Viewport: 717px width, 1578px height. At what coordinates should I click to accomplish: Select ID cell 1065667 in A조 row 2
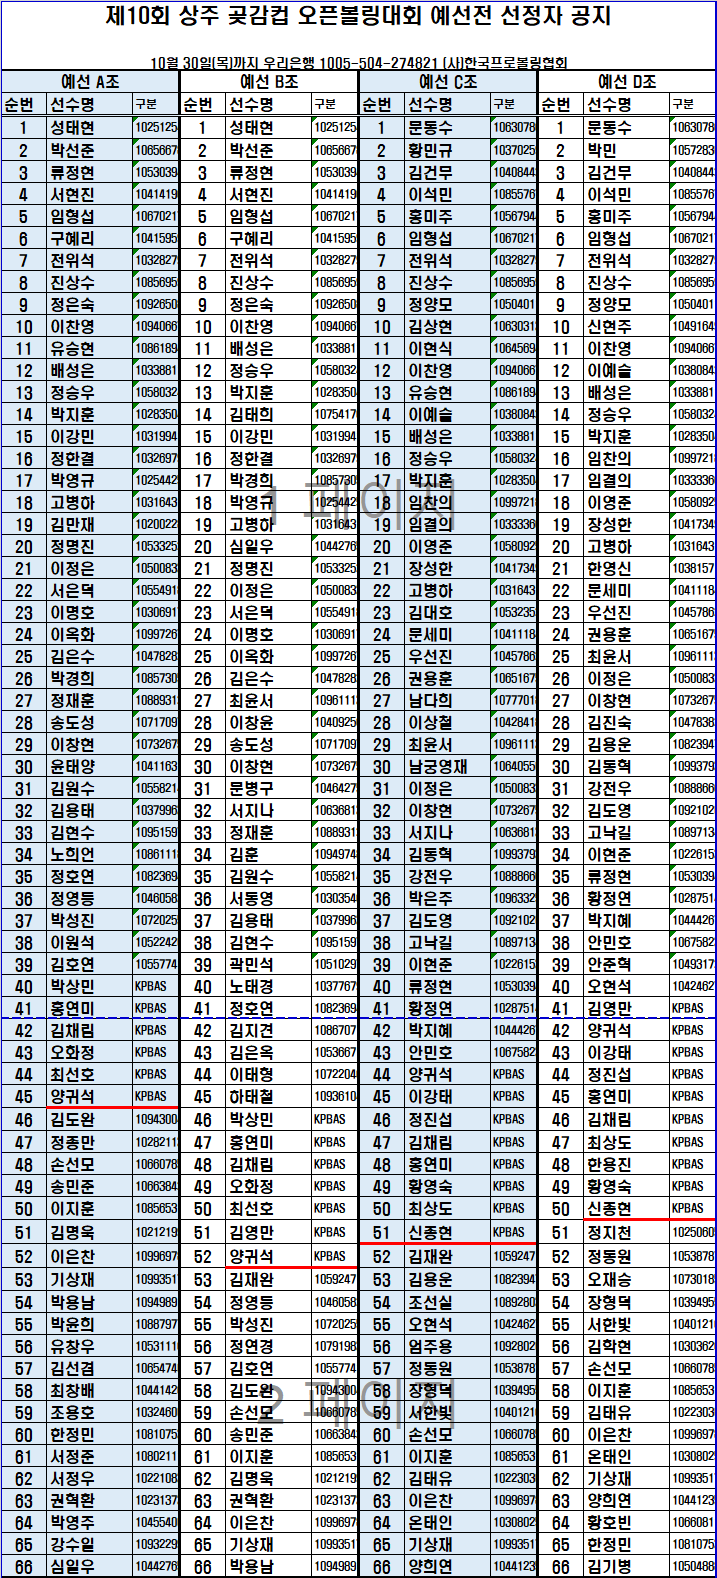click(156, 150)
